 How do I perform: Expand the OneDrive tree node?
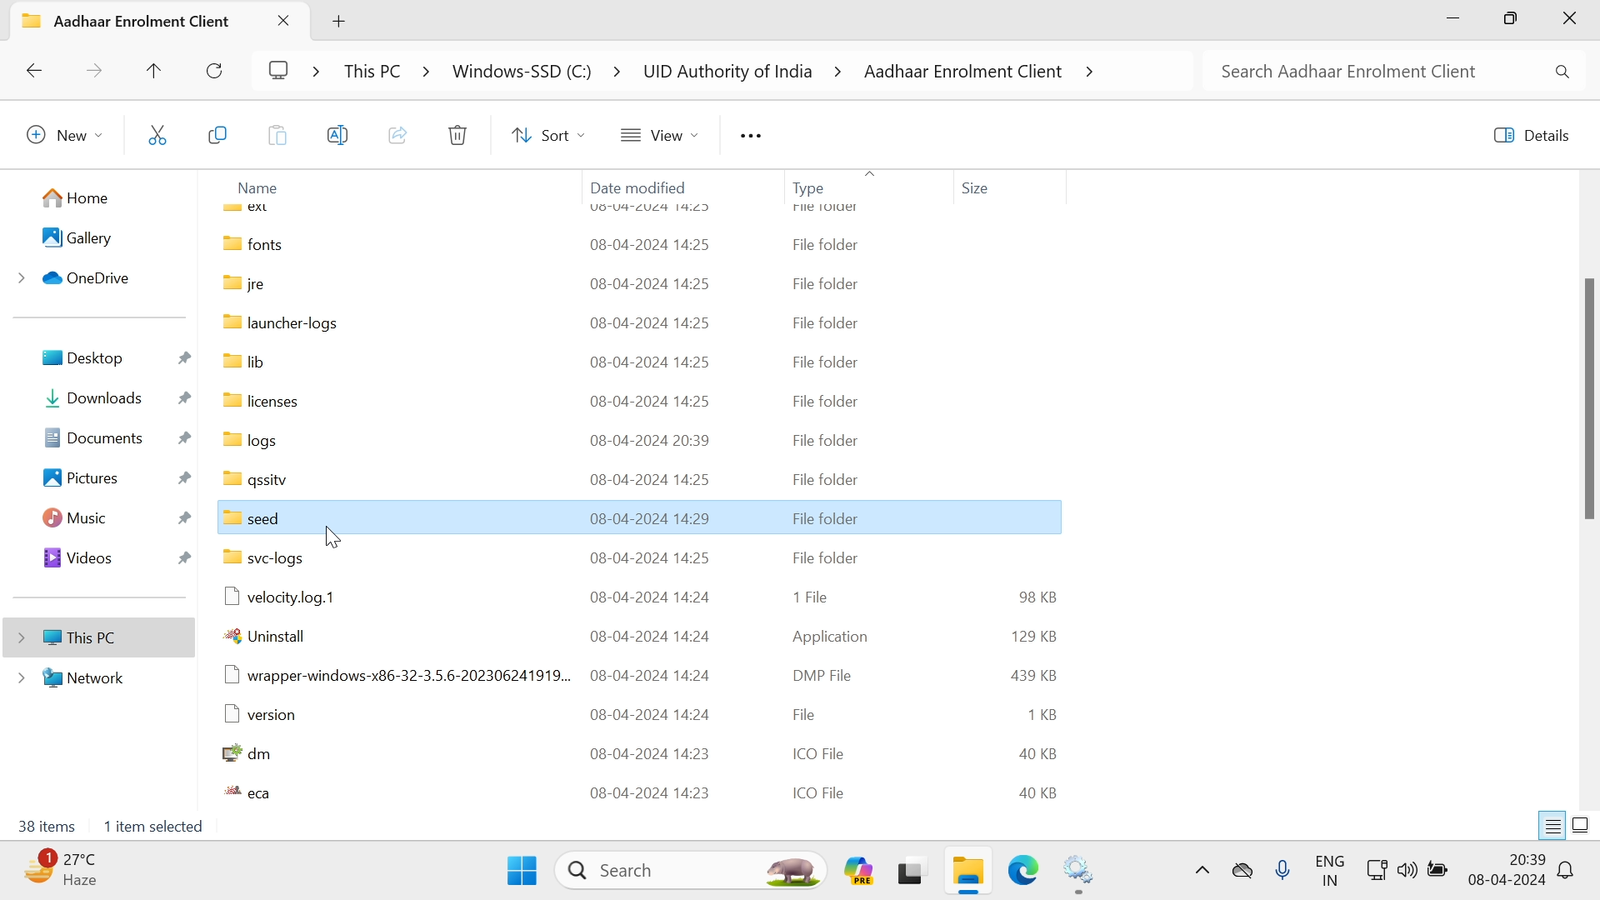(21, 278)
